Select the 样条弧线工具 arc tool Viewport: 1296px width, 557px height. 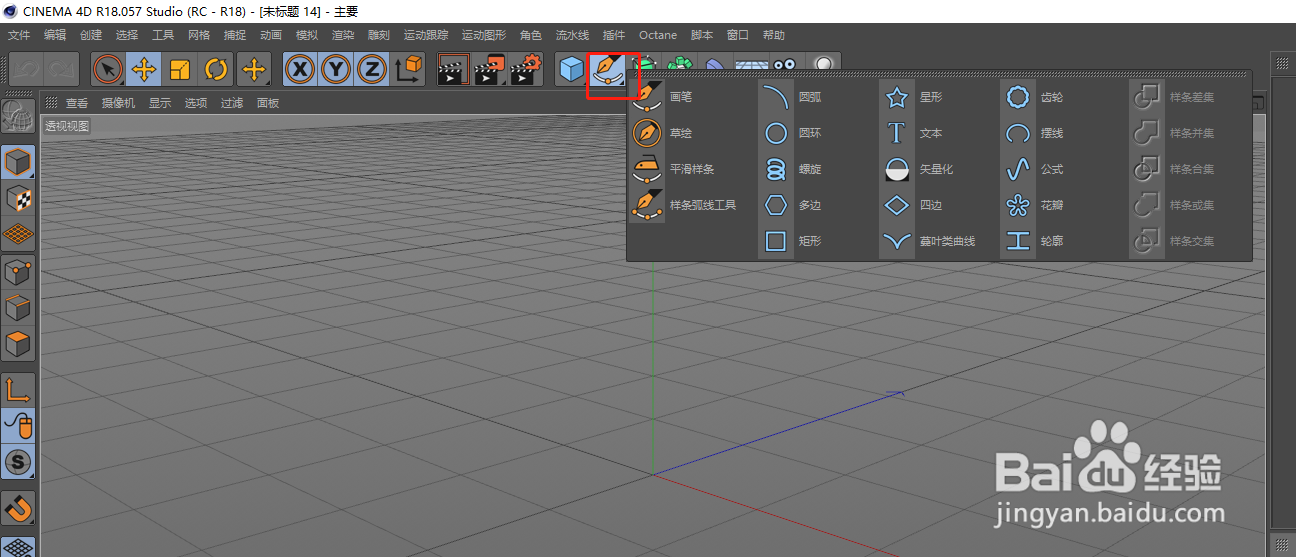coord(684,205)
